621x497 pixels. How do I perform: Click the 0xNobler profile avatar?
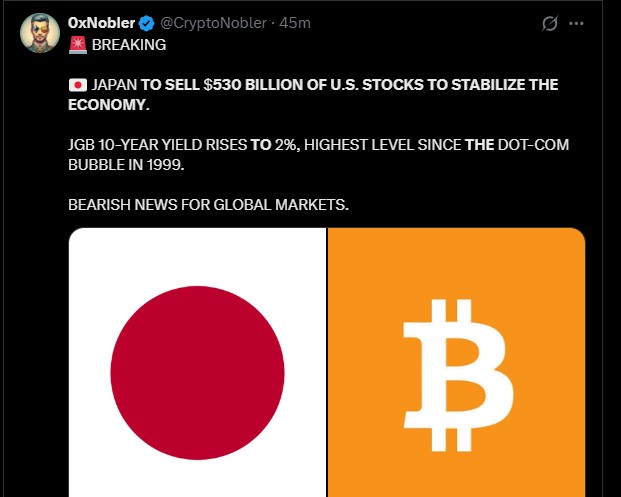click(x=38, y=33)
